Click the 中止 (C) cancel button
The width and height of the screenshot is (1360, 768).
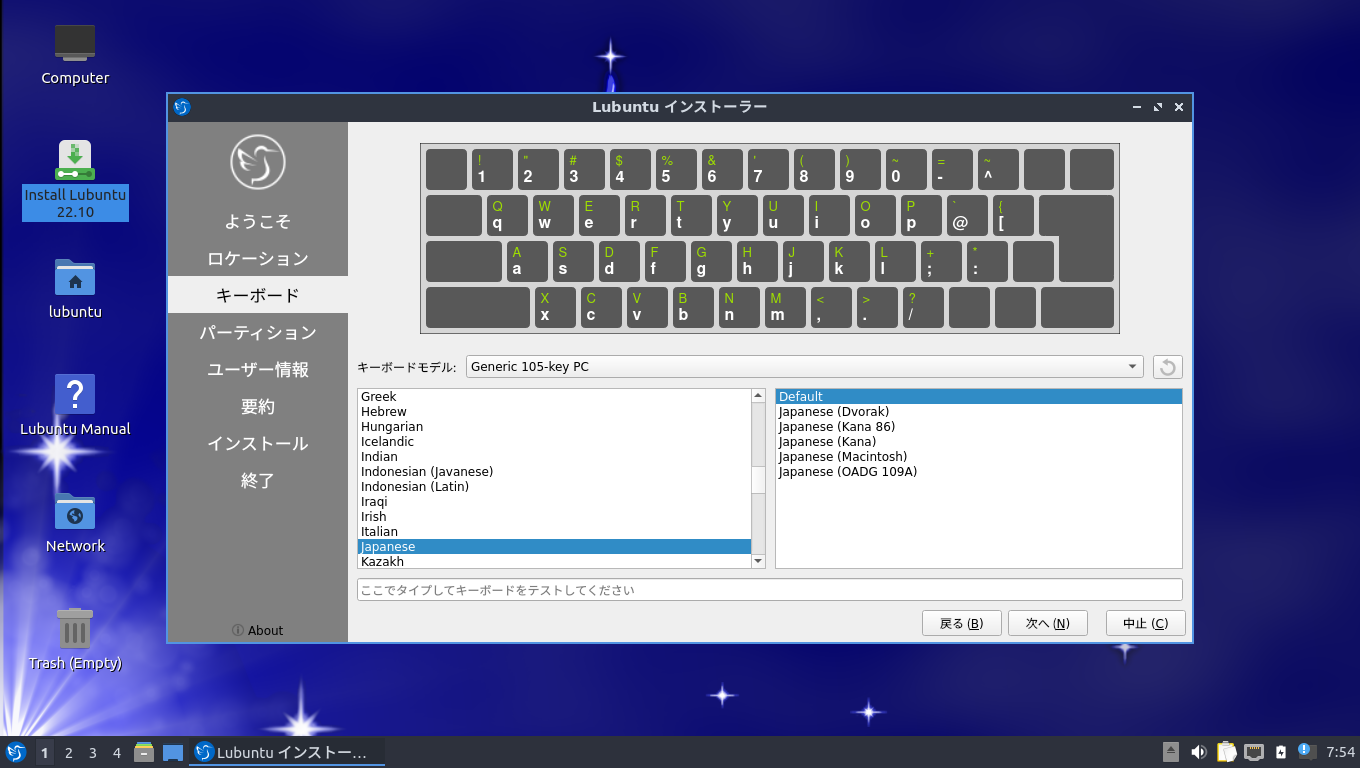click(1146, 623)
